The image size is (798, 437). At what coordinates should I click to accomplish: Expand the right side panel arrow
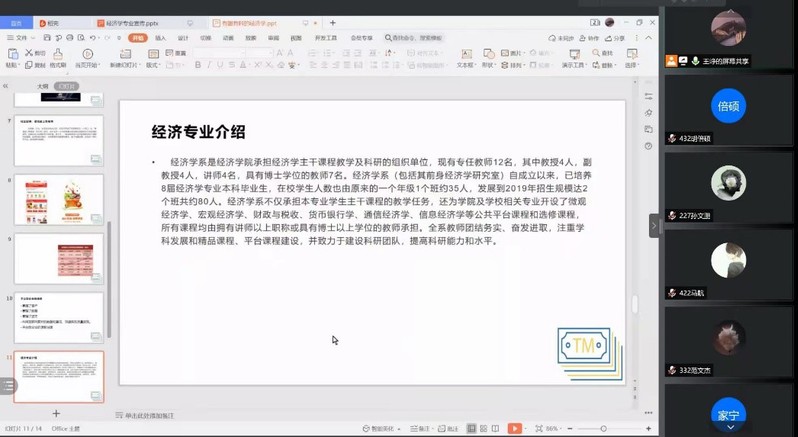pyautogui.click(x=654, y=225)
